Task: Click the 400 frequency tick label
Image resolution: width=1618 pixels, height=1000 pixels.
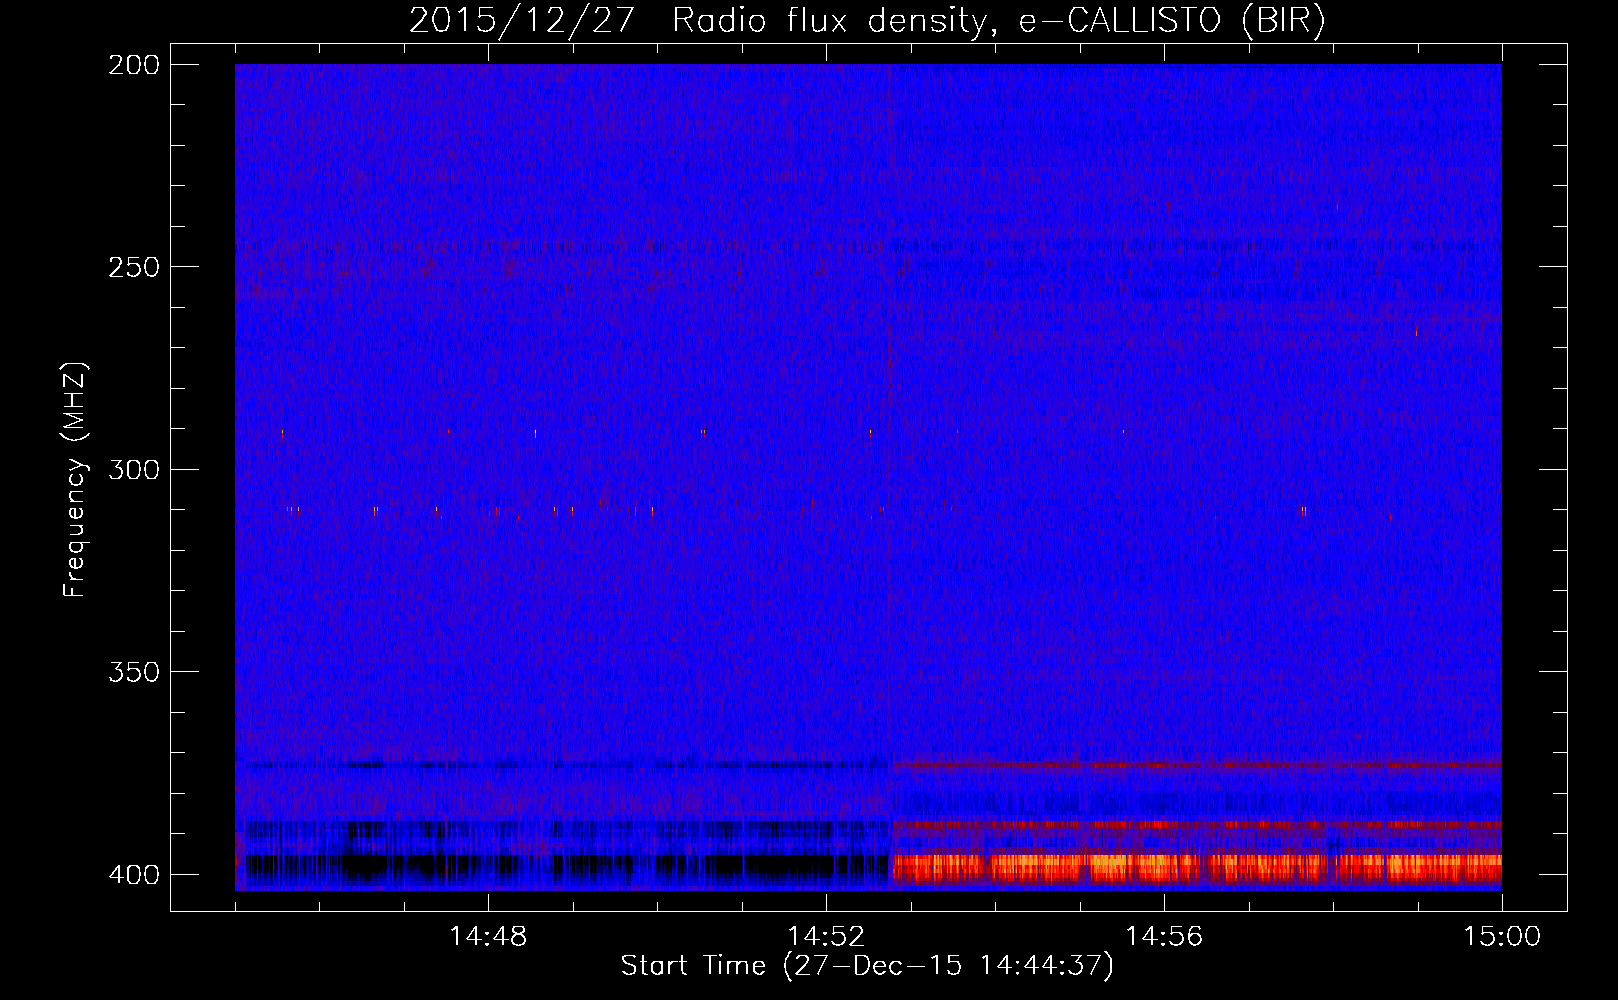Action: tap(133, 875)
